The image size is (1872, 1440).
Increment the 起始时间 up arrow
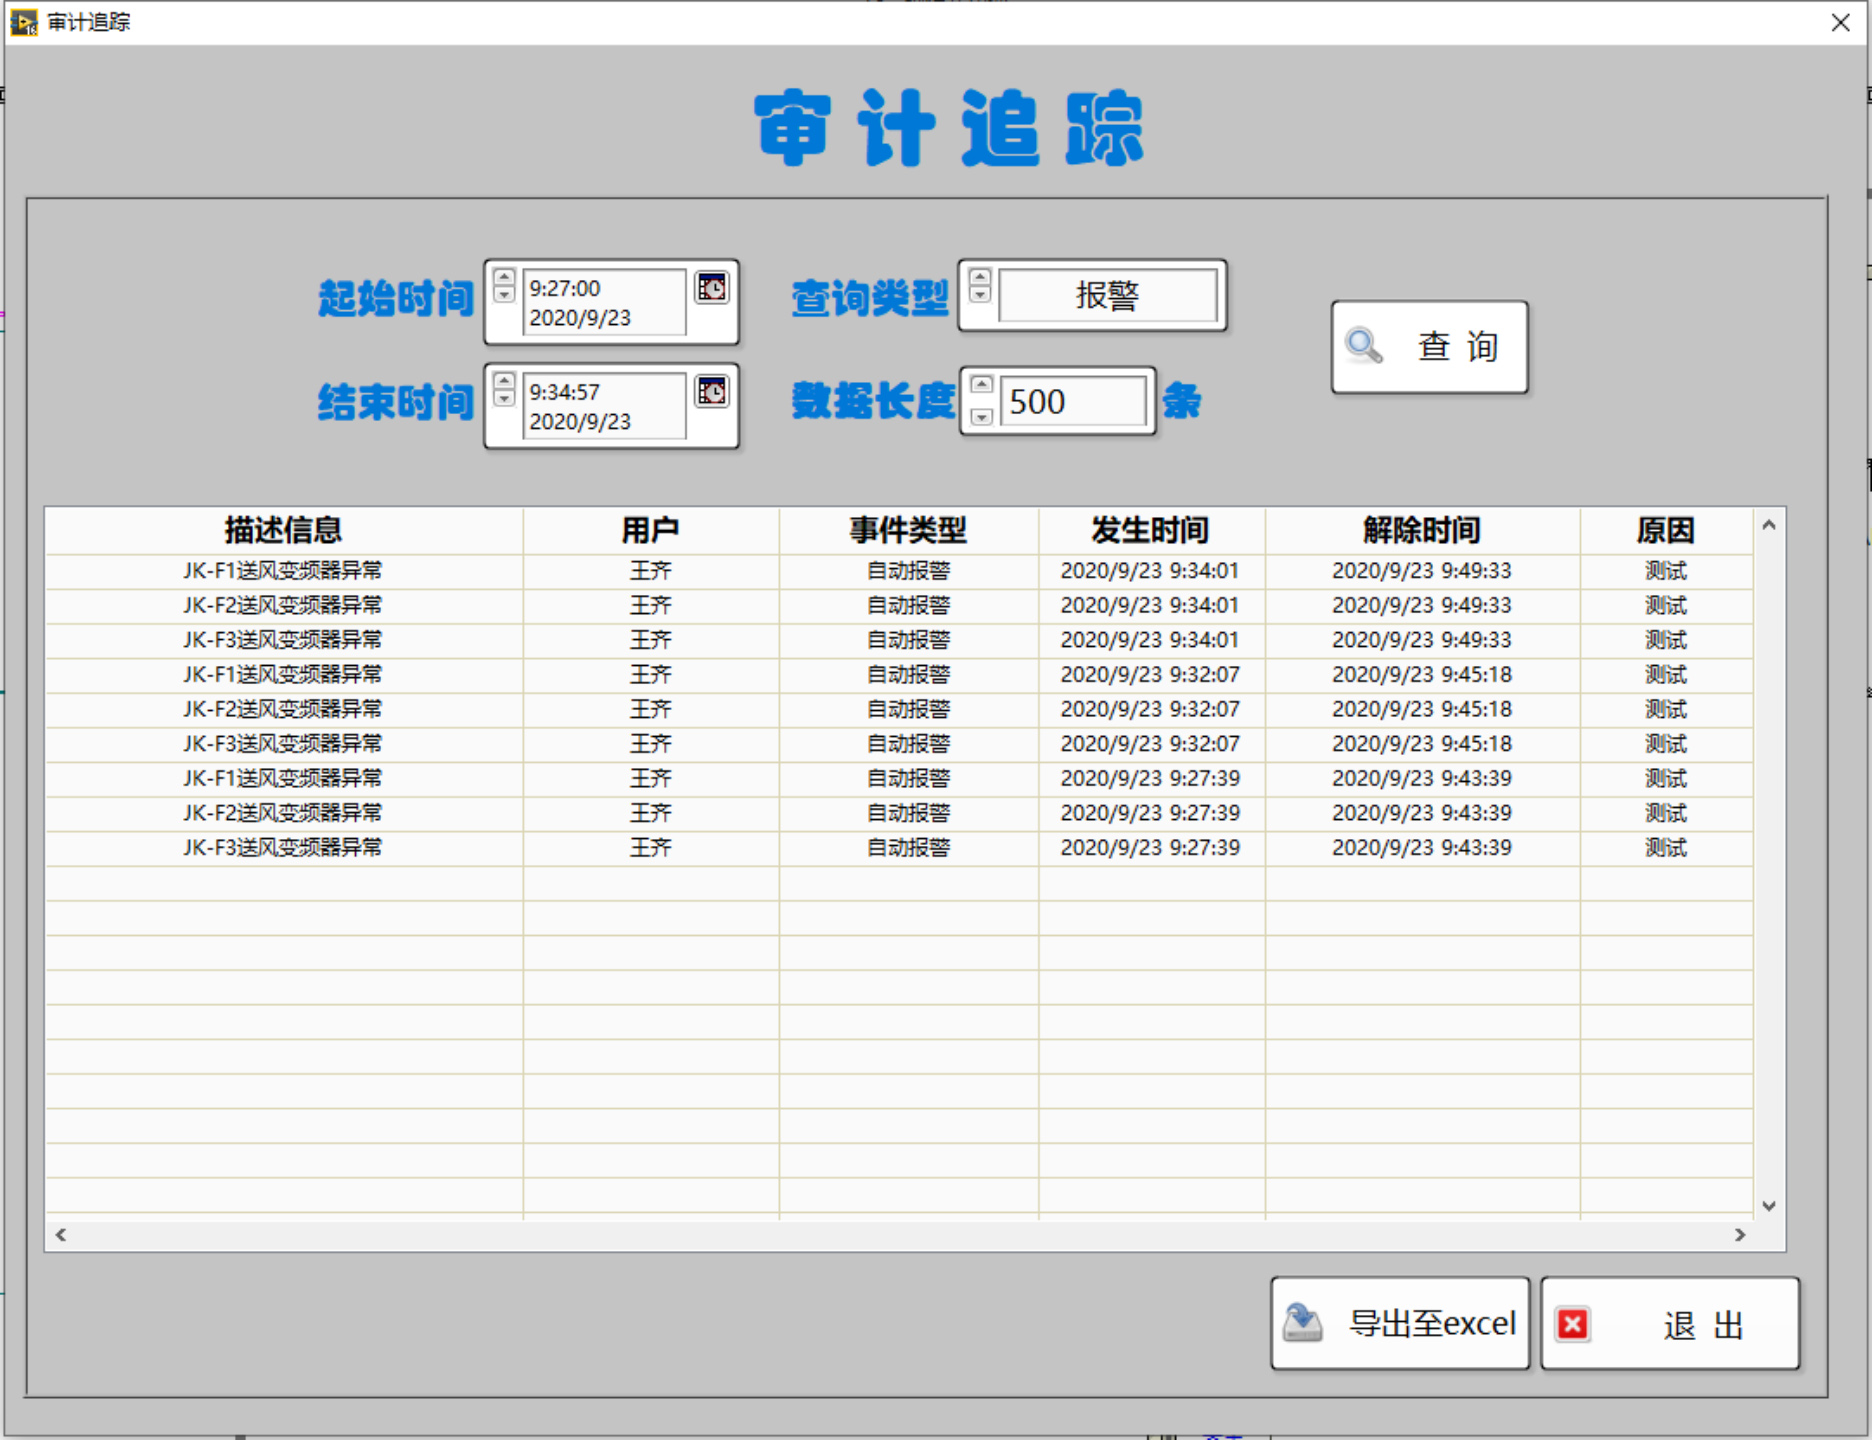(504, 278)
